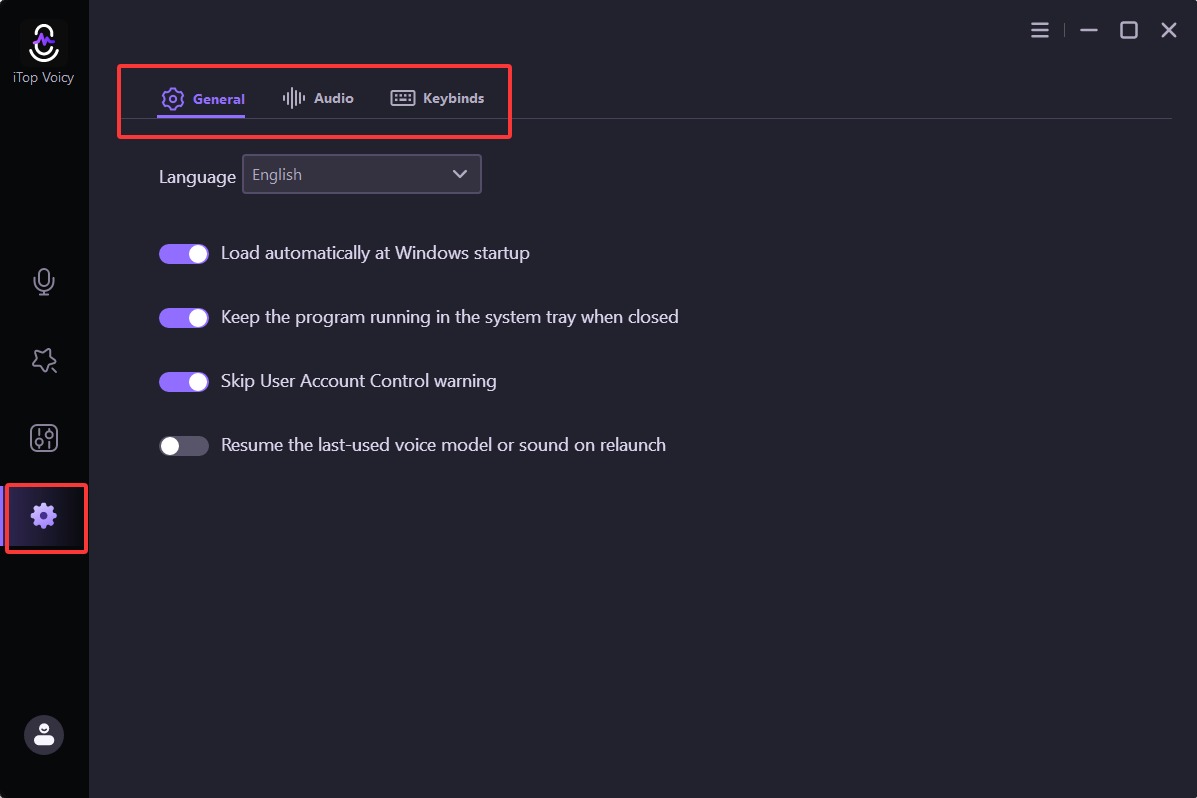The image size is (1197, 798).
Task: Click the 'Skip User Account Control warning' text
Action: (358, 381)
